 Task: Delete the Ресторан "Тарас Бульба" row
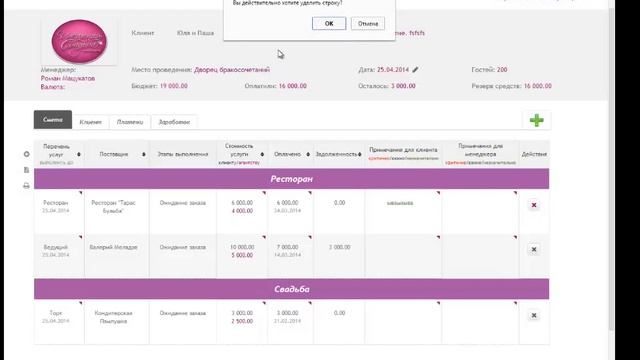tap(533, 205)
